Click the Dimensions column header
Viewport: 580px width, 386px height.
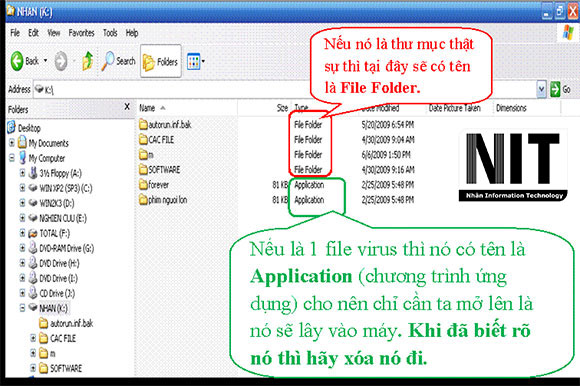click(511, 108)
